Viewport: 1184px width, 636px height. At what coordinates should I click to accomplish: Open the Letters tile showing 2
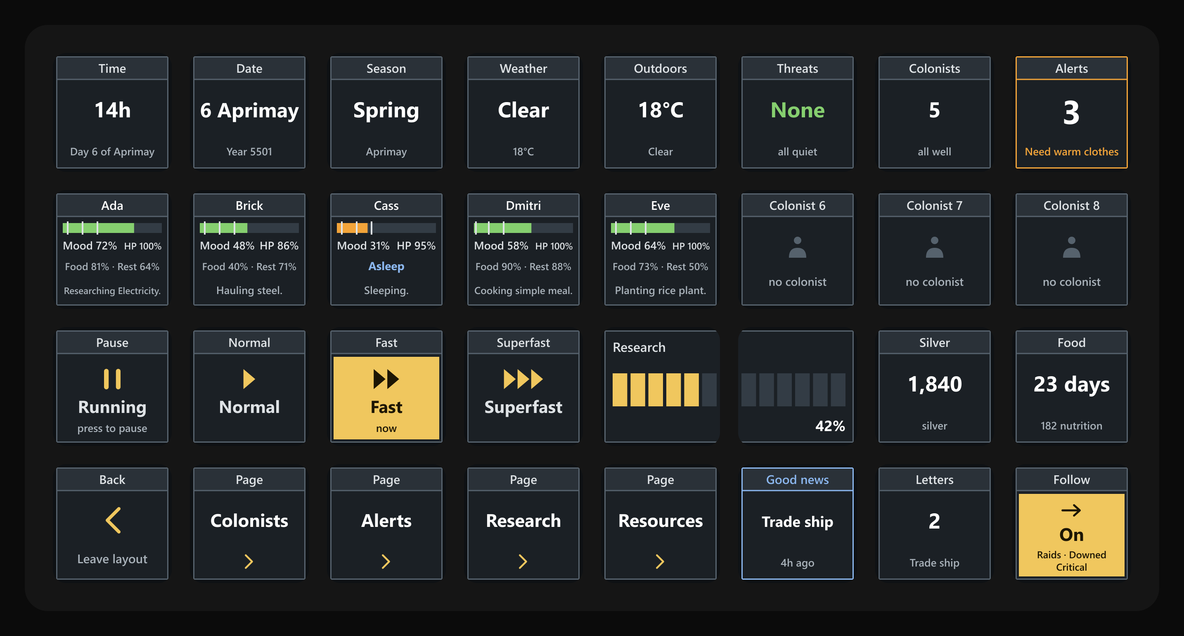(x=934, y=523)
